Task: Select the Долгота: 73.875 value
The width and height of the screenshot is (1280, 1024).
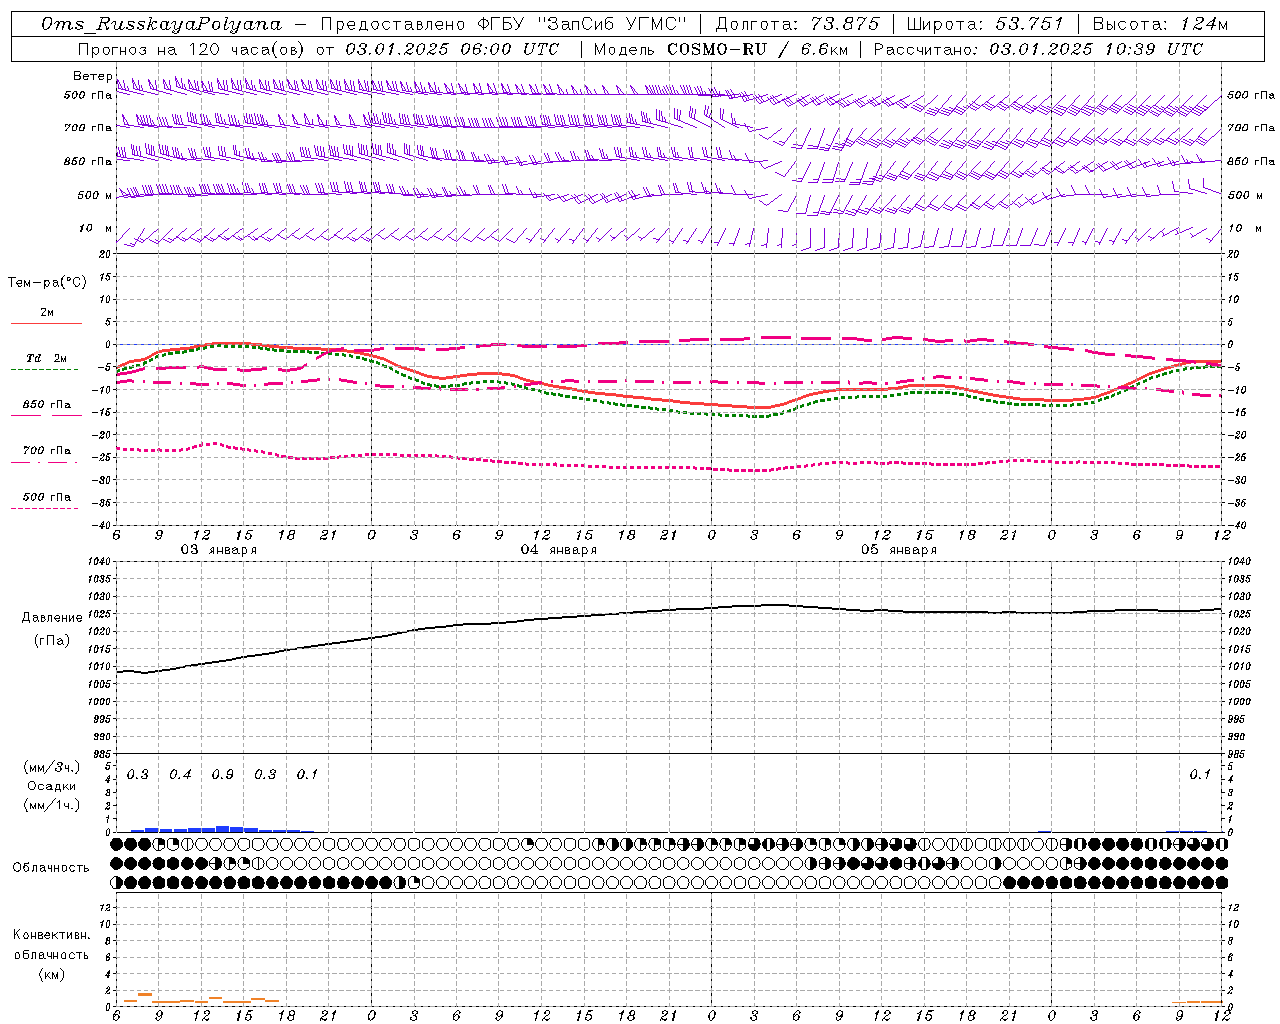Action: [x=798, y=24]
